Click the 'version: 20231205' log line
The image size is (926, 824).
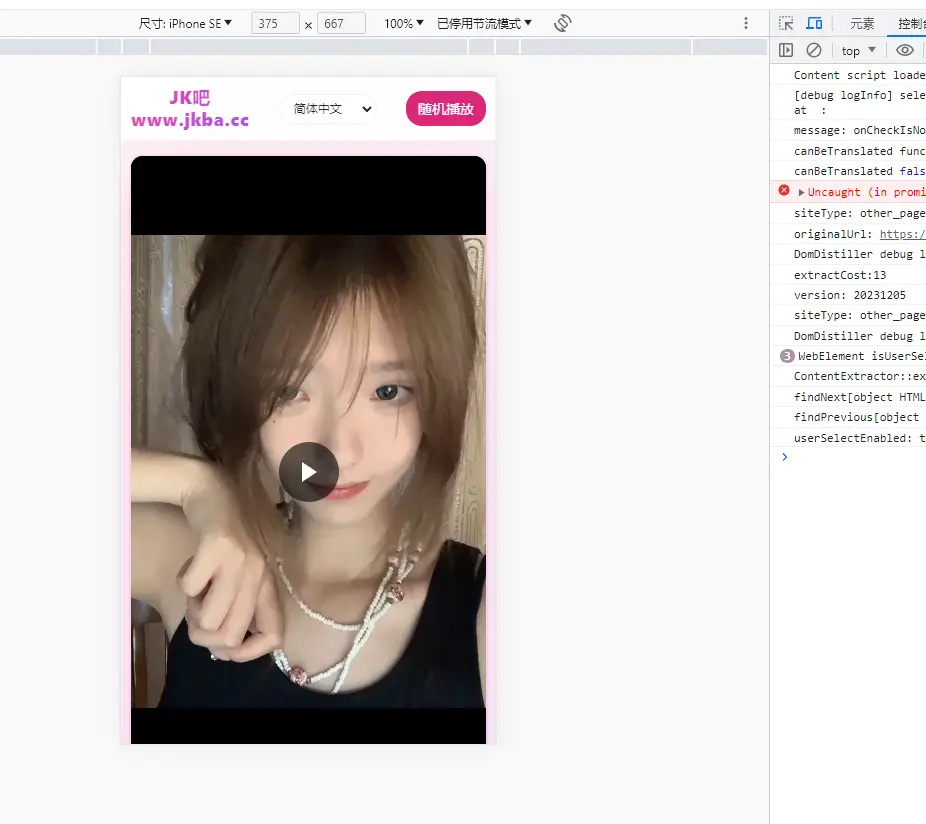[x=849, y=295]
